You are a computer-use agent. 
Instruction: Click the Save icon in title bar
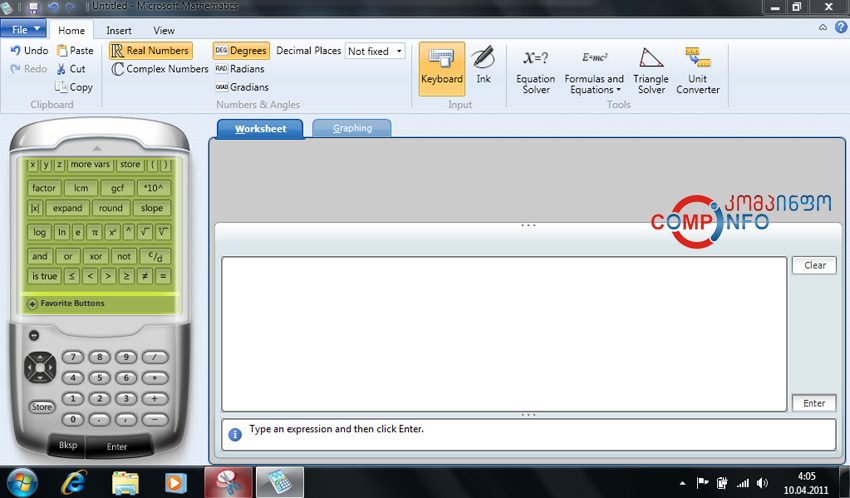(x=34, y=7)
